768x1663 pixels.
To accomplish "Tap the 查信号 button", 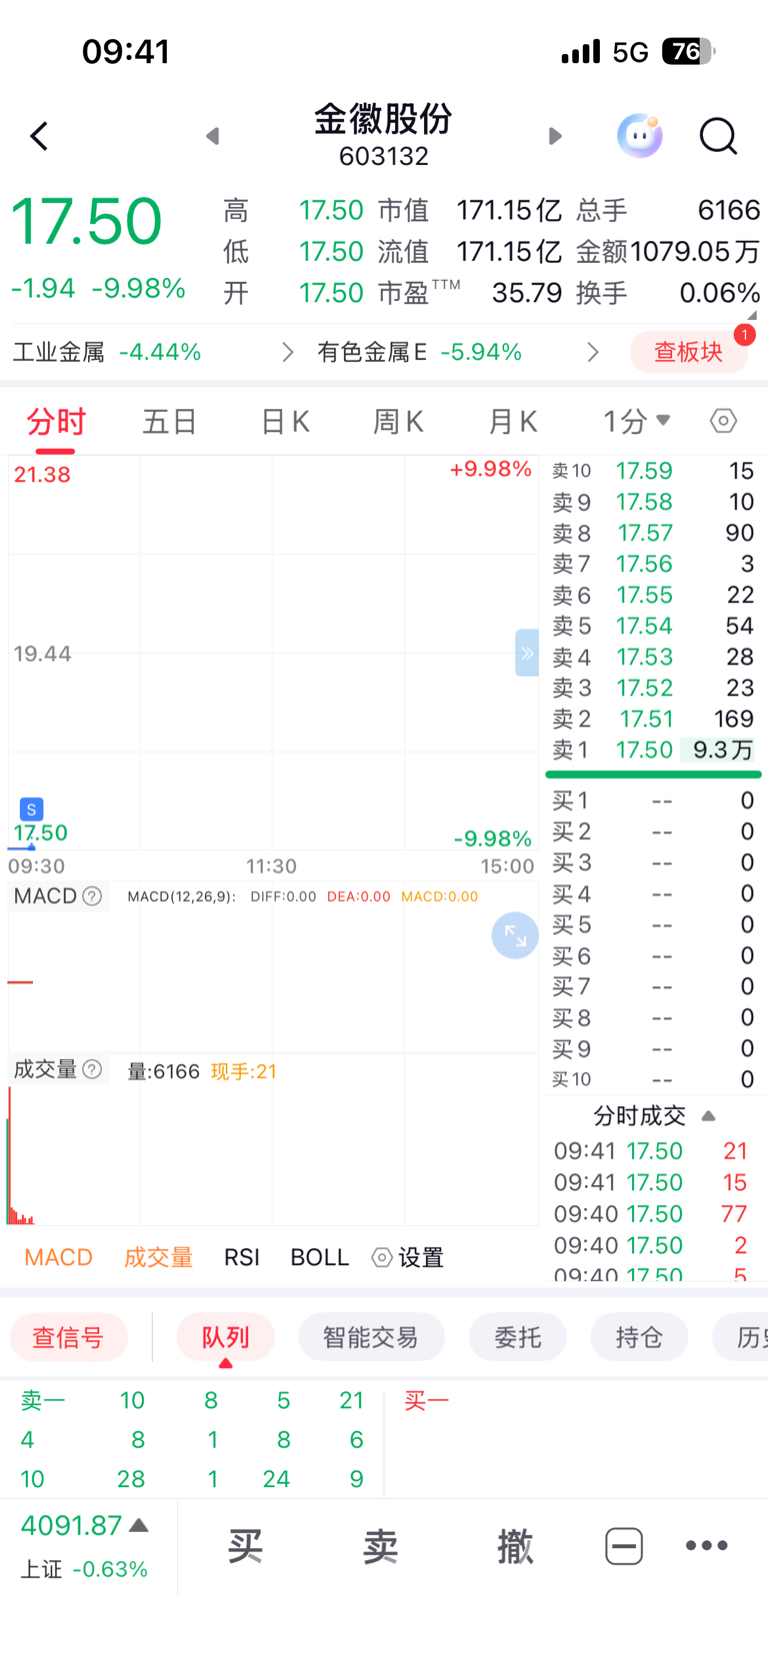I will click(68, 1337).
